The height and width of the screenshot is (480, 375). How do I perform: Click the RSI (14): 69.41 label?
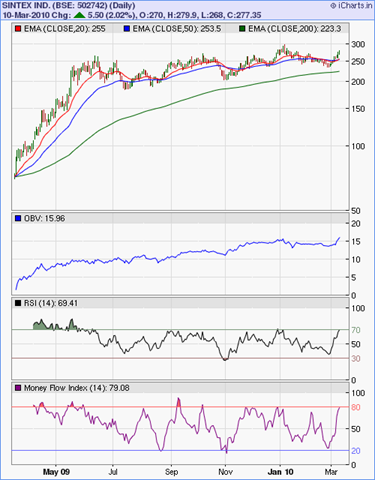point(51,303)
